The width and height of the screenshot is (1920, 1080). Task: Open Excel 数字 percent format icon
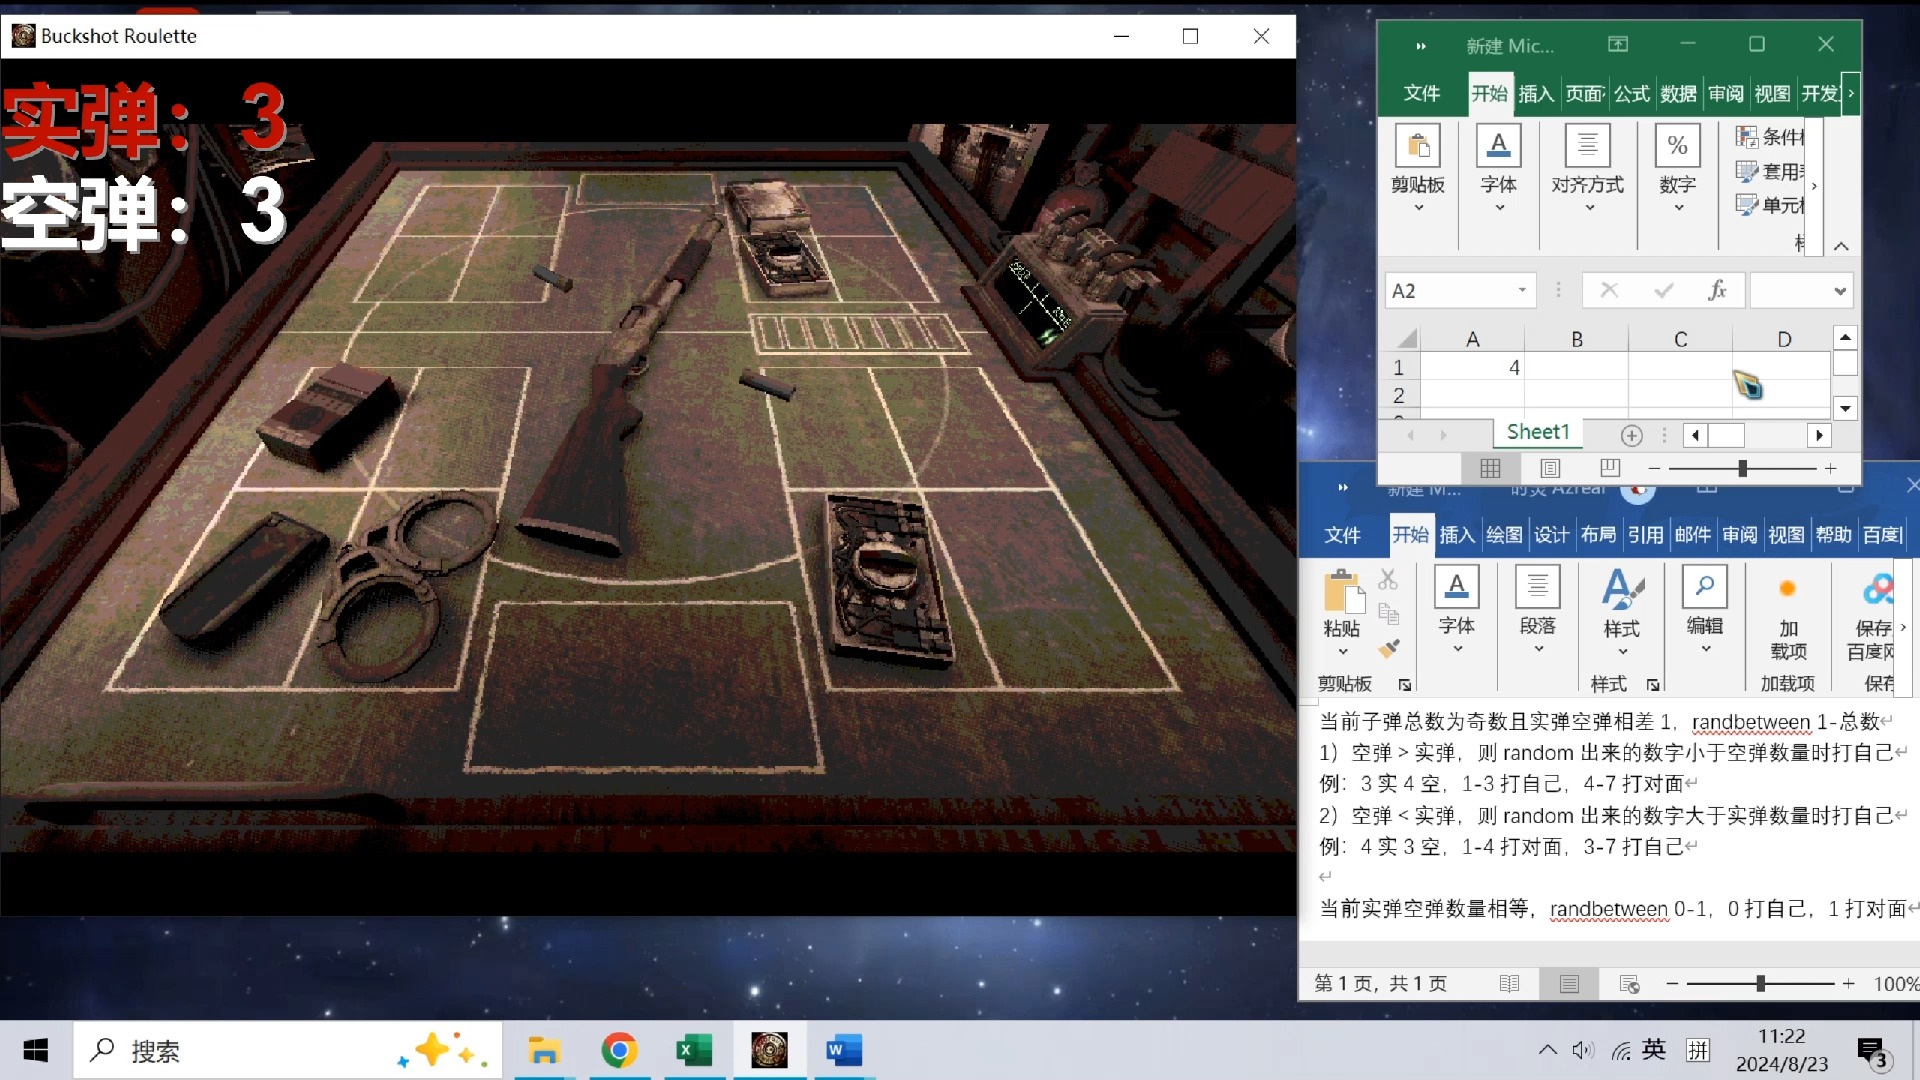(x=1677, y=146)
